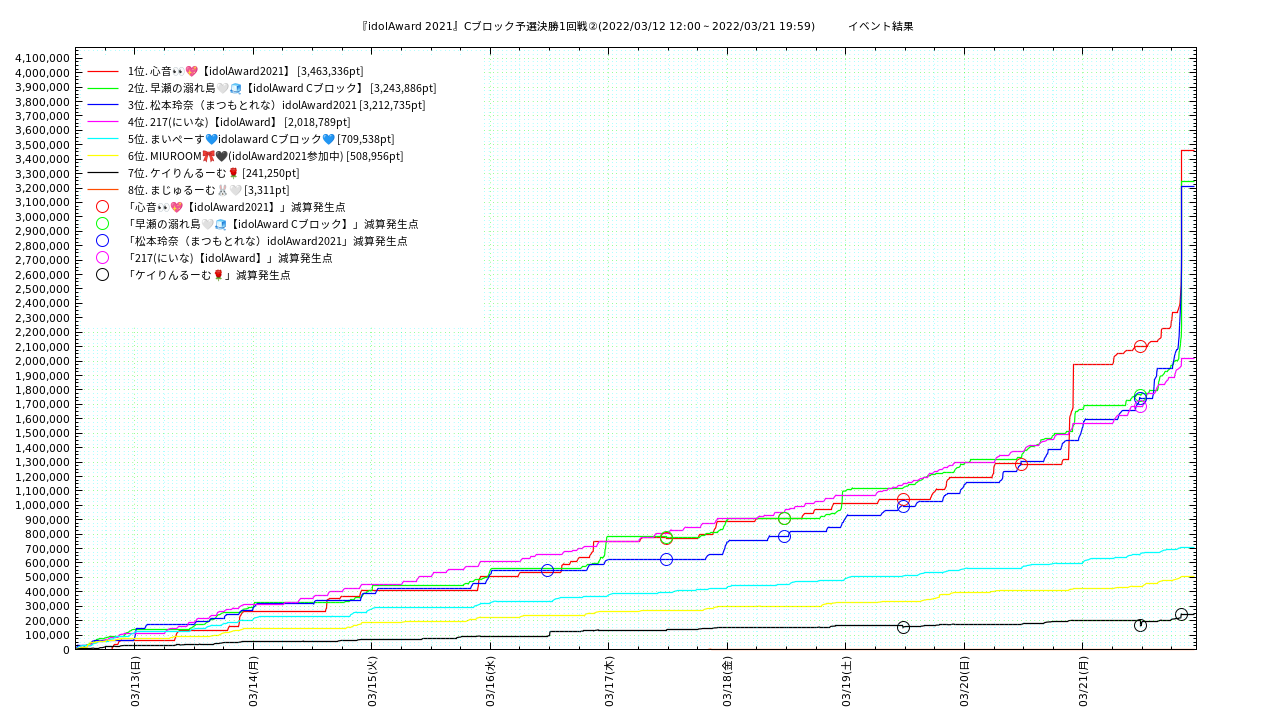Select the yellow line swatch beside 6位 MIUROOM
1280x720 pixels.
pyautogui.click(x=102, y=156)
